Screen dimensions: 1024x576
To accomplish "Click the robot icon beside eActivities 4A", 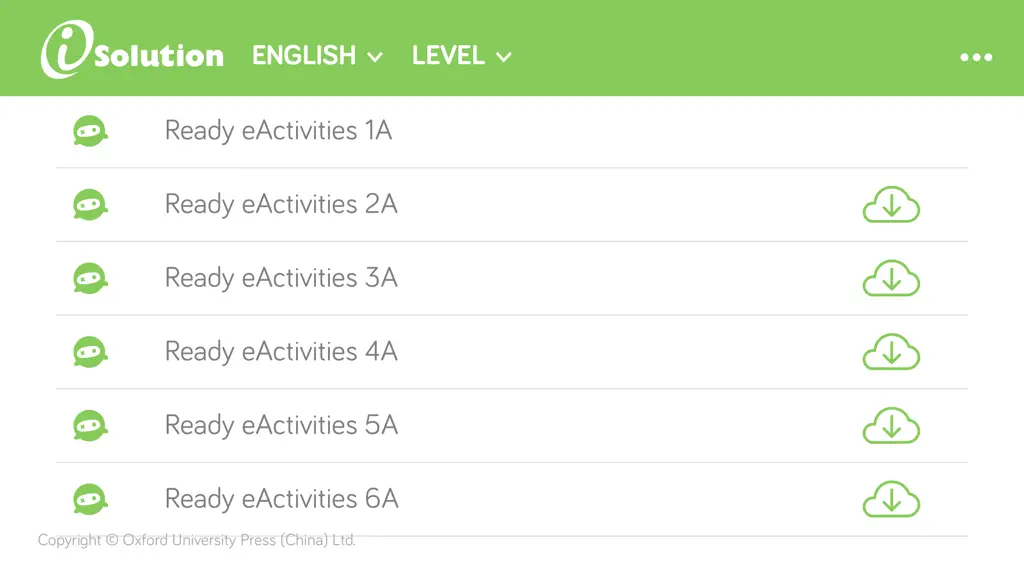I will pos(90,353).
